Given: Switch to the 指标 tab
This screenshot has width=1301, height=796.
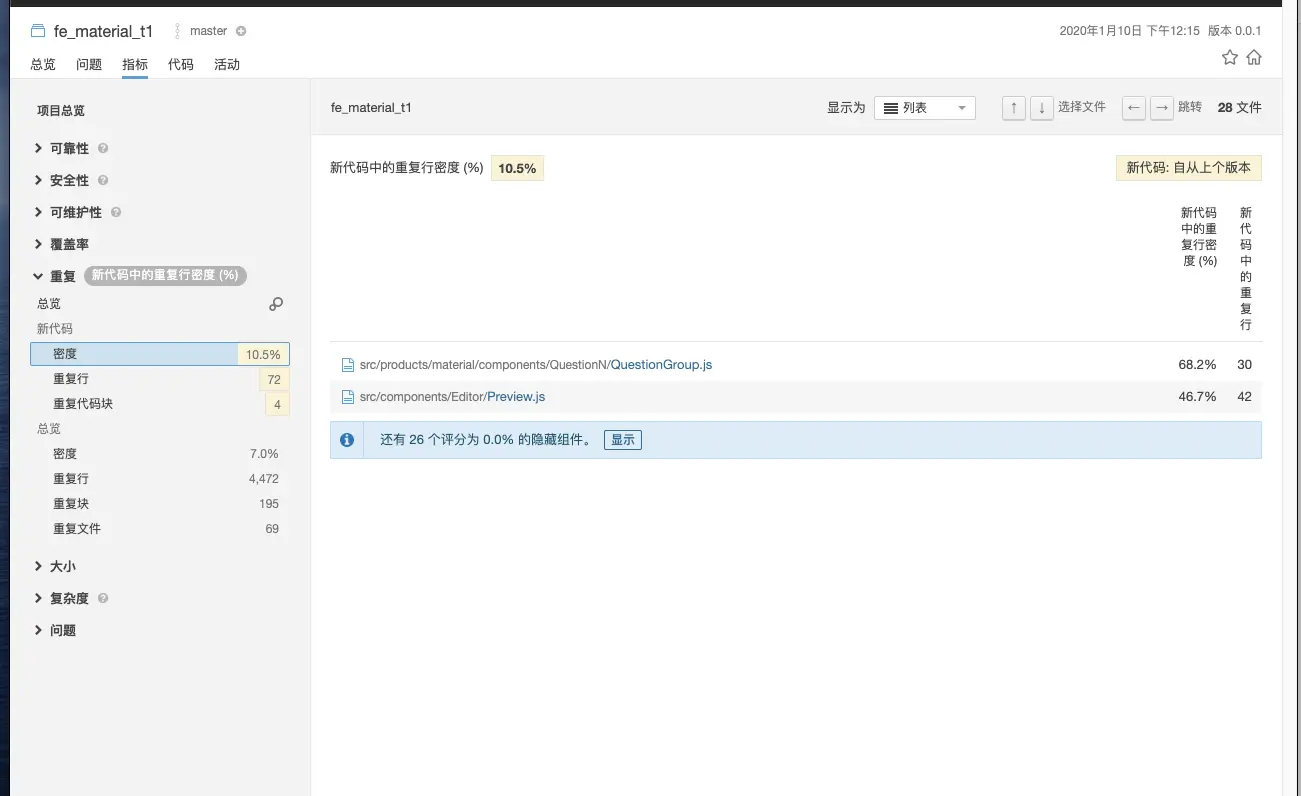Looking at the screenshot, I should [x=135, y=64].
